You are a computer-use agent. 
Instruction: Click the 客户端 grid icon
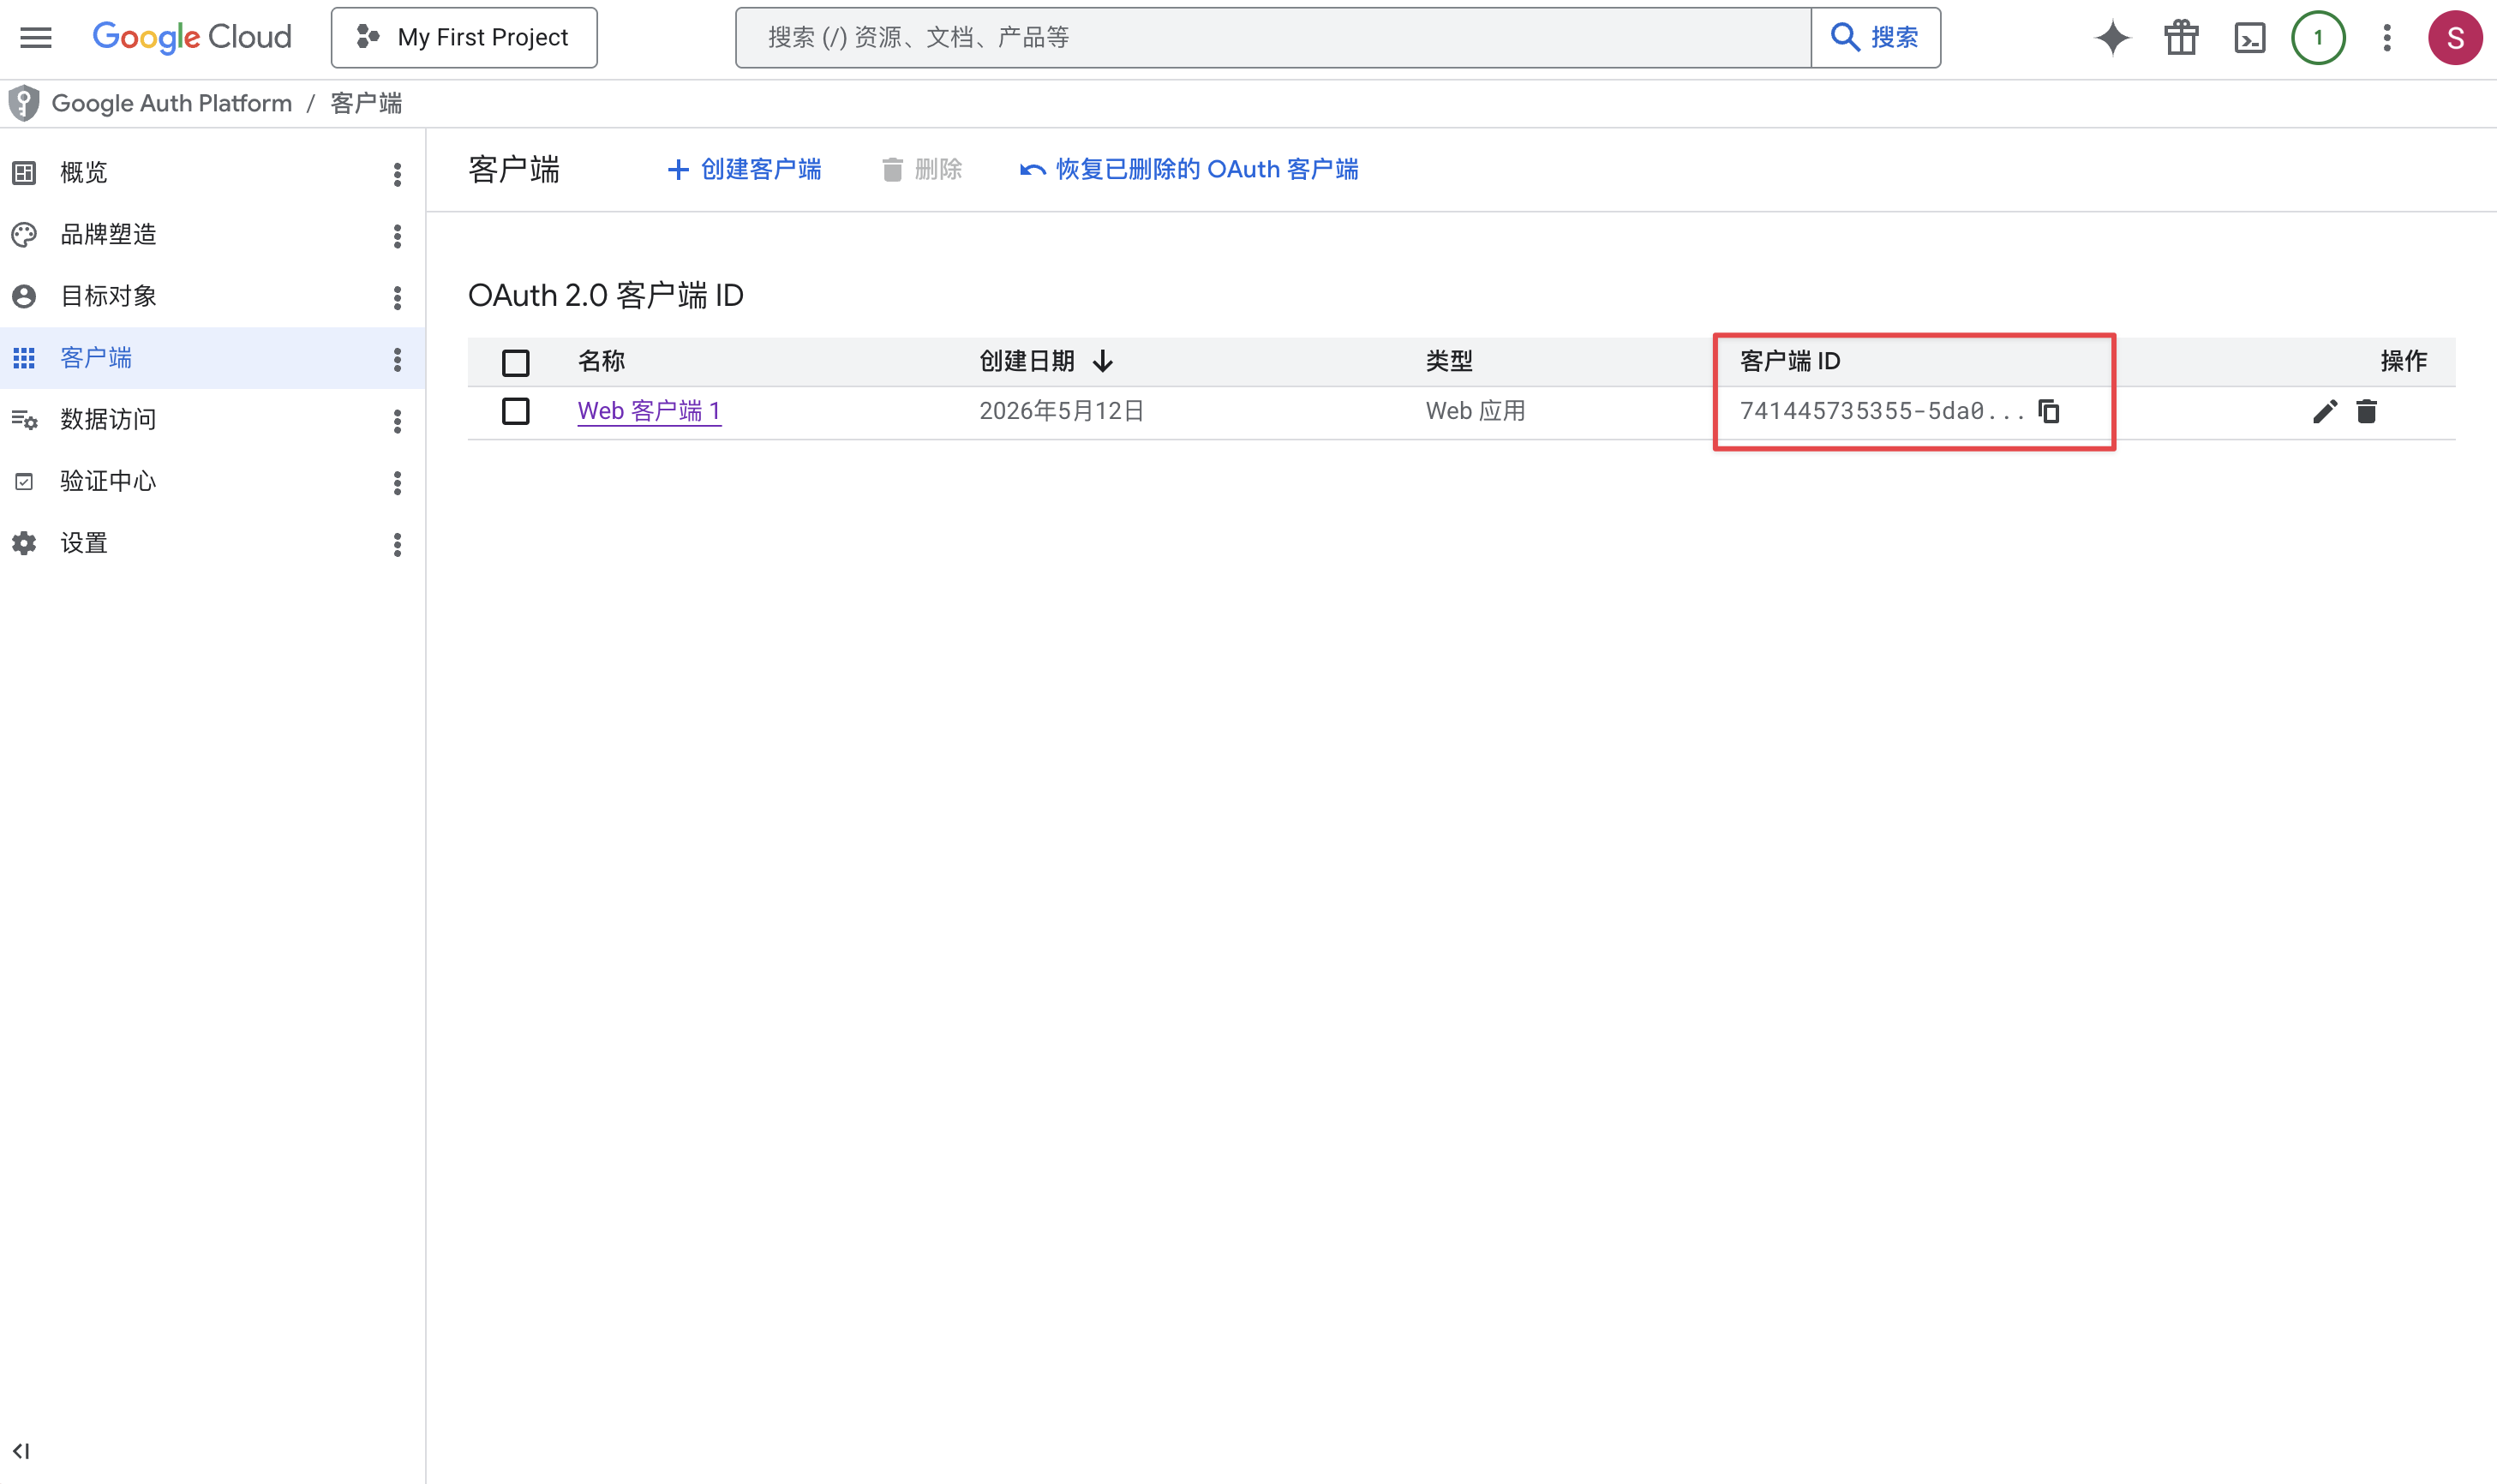pos(24,358)
